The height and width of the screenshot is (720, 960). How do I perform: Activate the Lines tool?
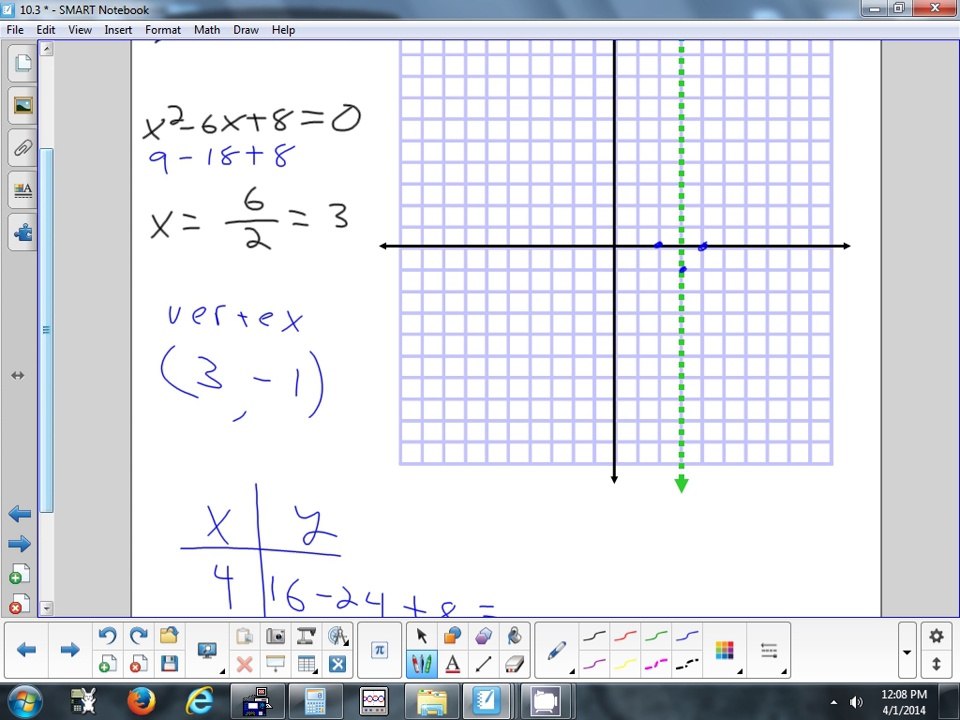point(484,664)
